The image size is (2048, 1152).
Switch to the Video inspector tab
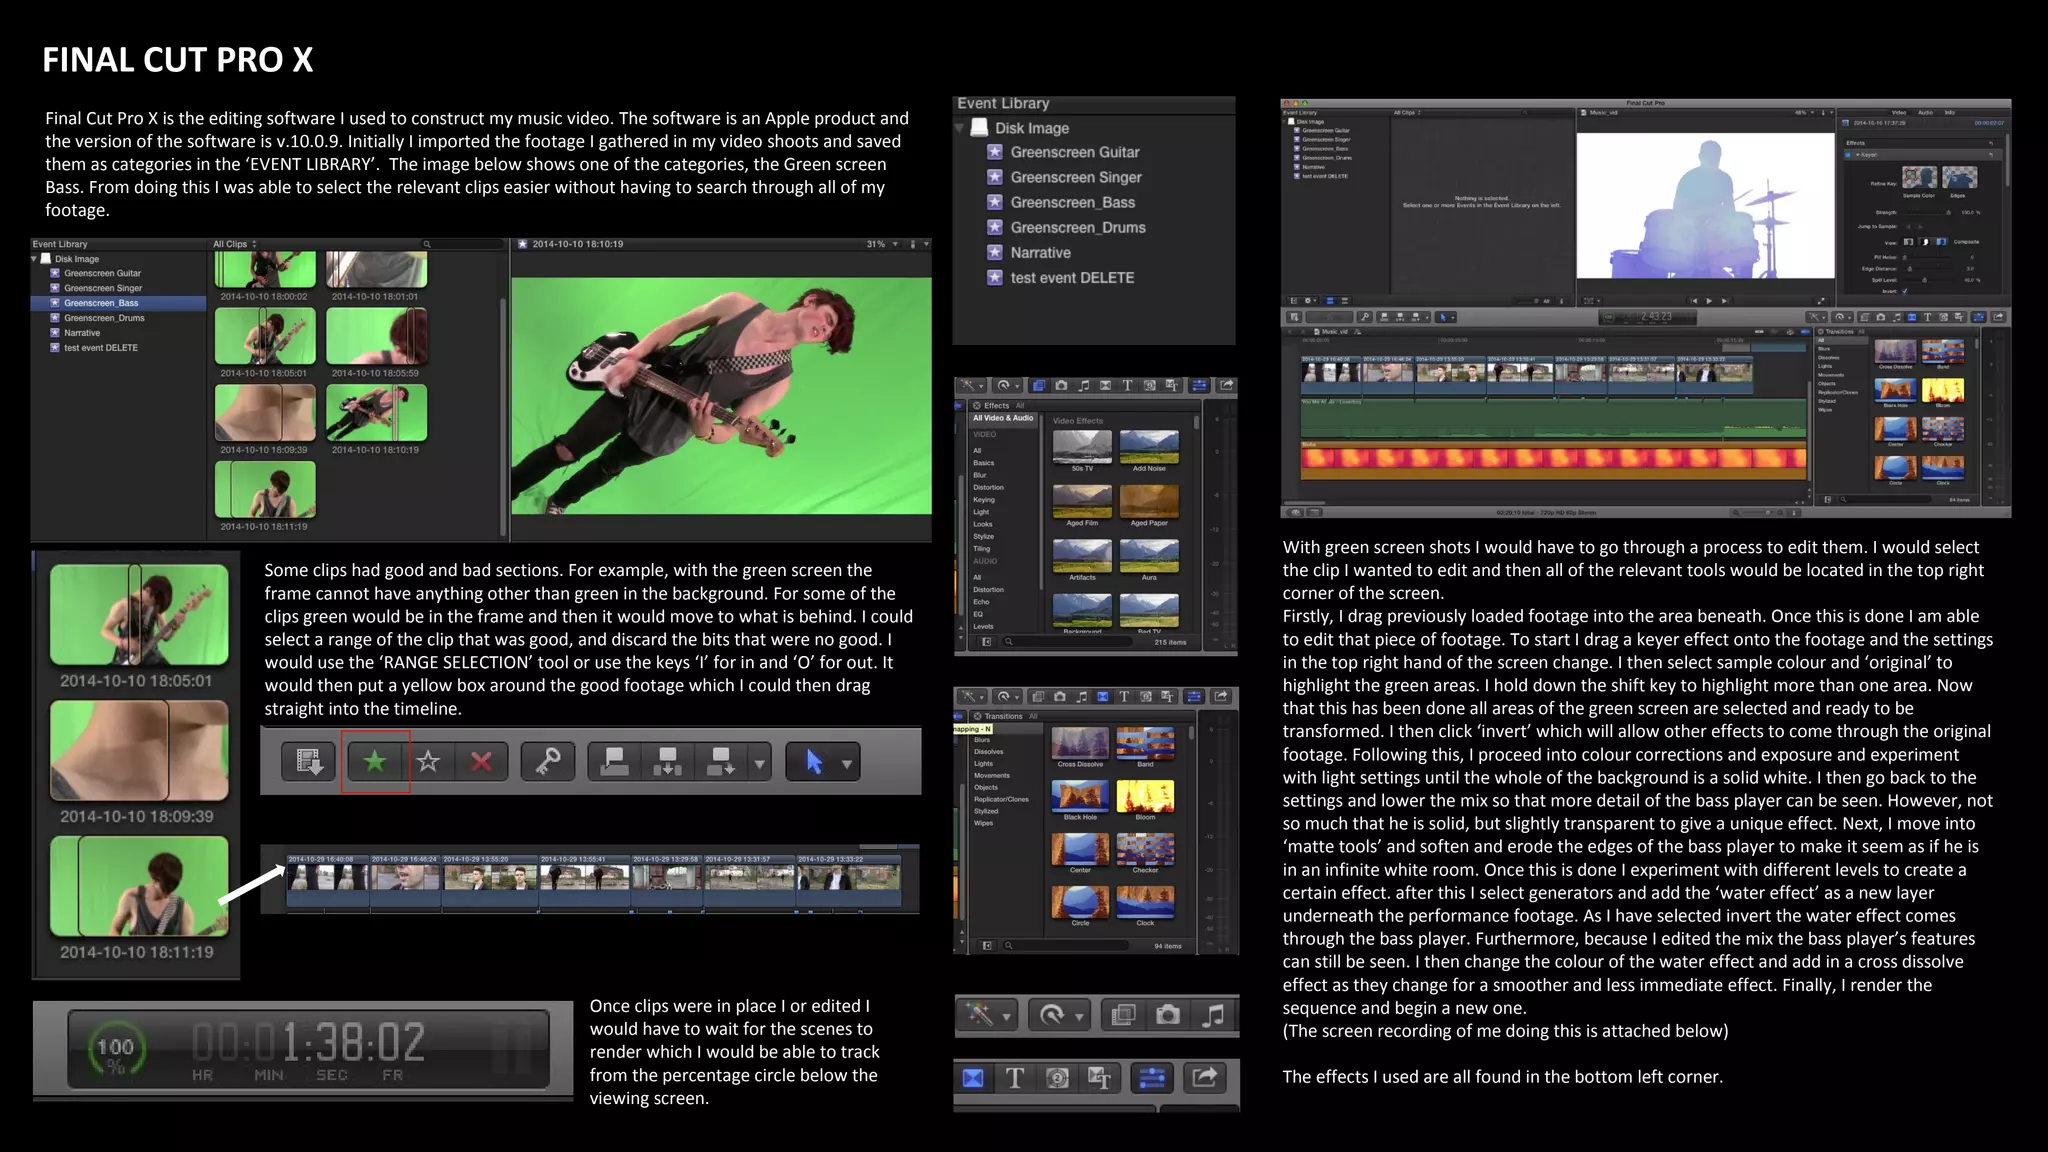pos(1899,112)
